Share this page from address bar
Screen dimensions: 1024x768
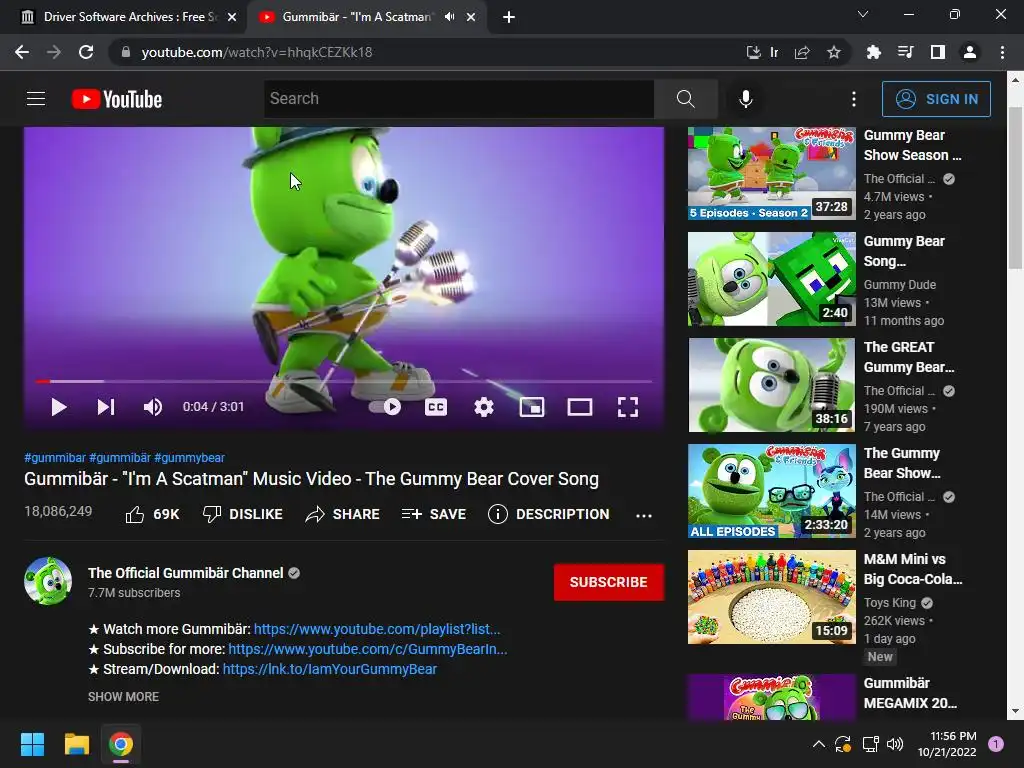802,52
